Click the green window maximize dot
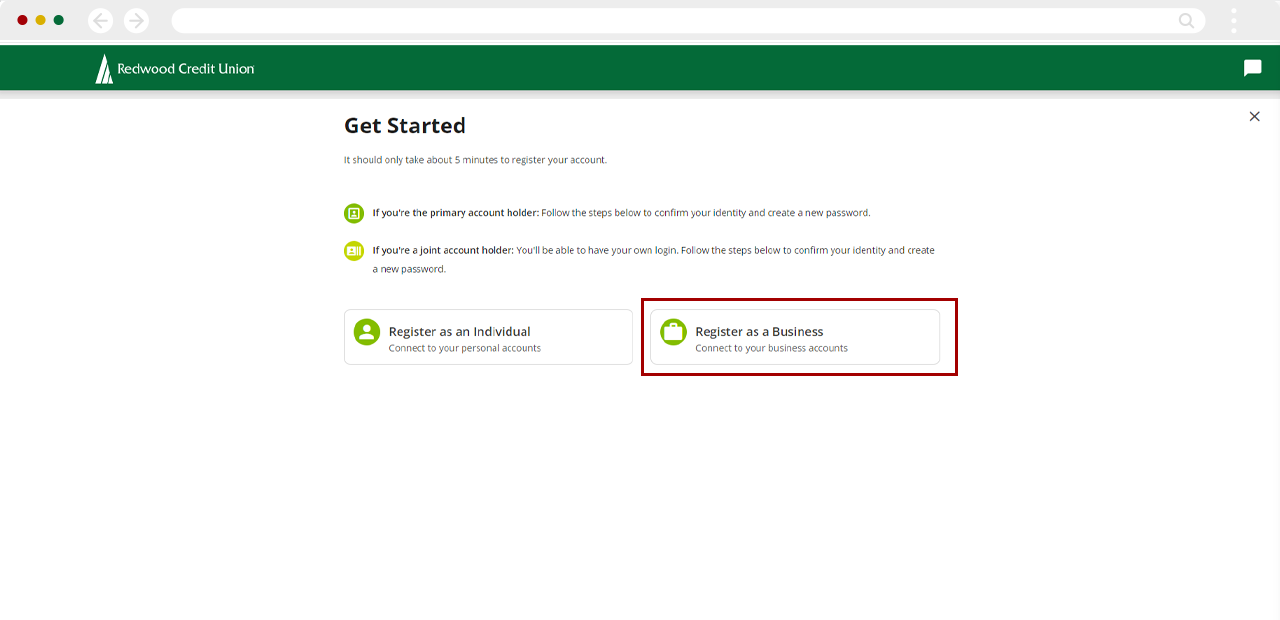 pos(59,20)
